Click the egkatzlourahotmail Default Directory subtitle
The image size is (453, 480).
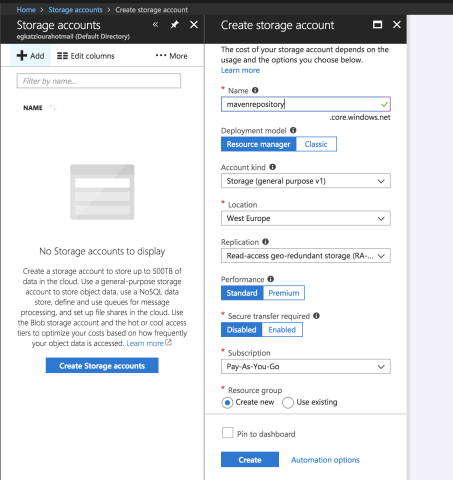tap(73, 36)
